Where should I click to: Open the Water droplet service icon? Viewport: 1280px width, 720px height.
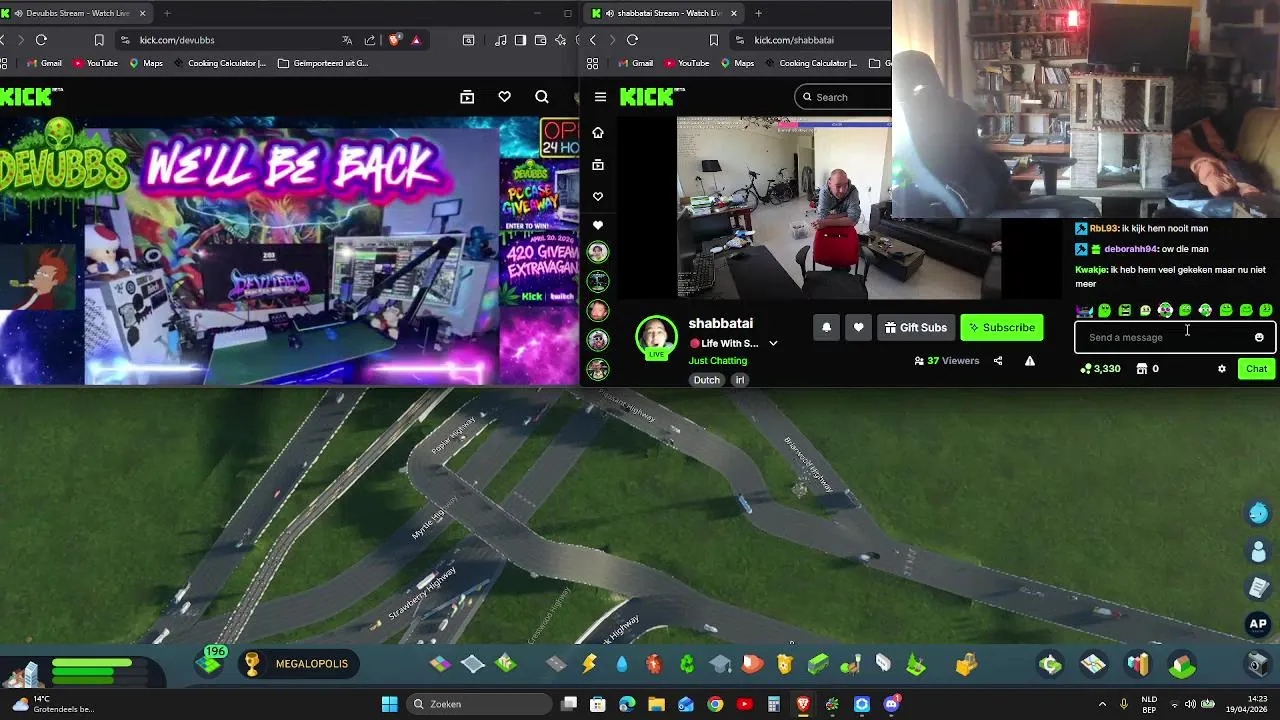pos(622,664)
